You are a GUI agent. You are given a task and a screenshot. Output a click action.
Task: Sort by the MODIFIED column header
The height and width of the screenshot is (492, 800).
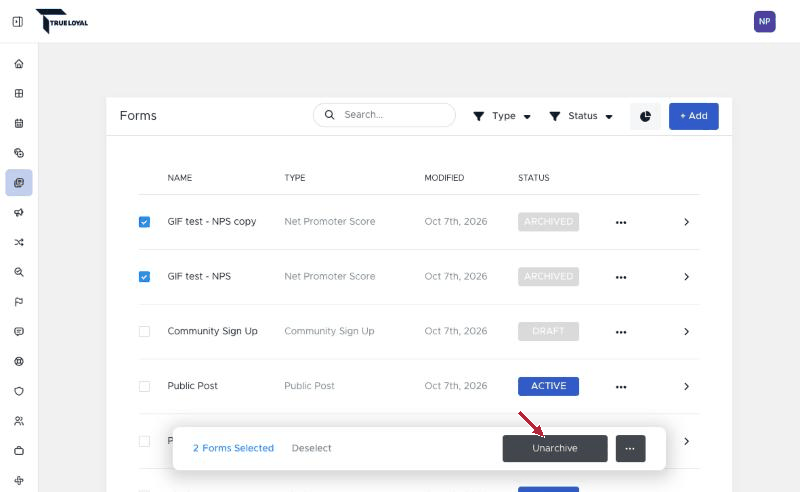click(444, 178)
